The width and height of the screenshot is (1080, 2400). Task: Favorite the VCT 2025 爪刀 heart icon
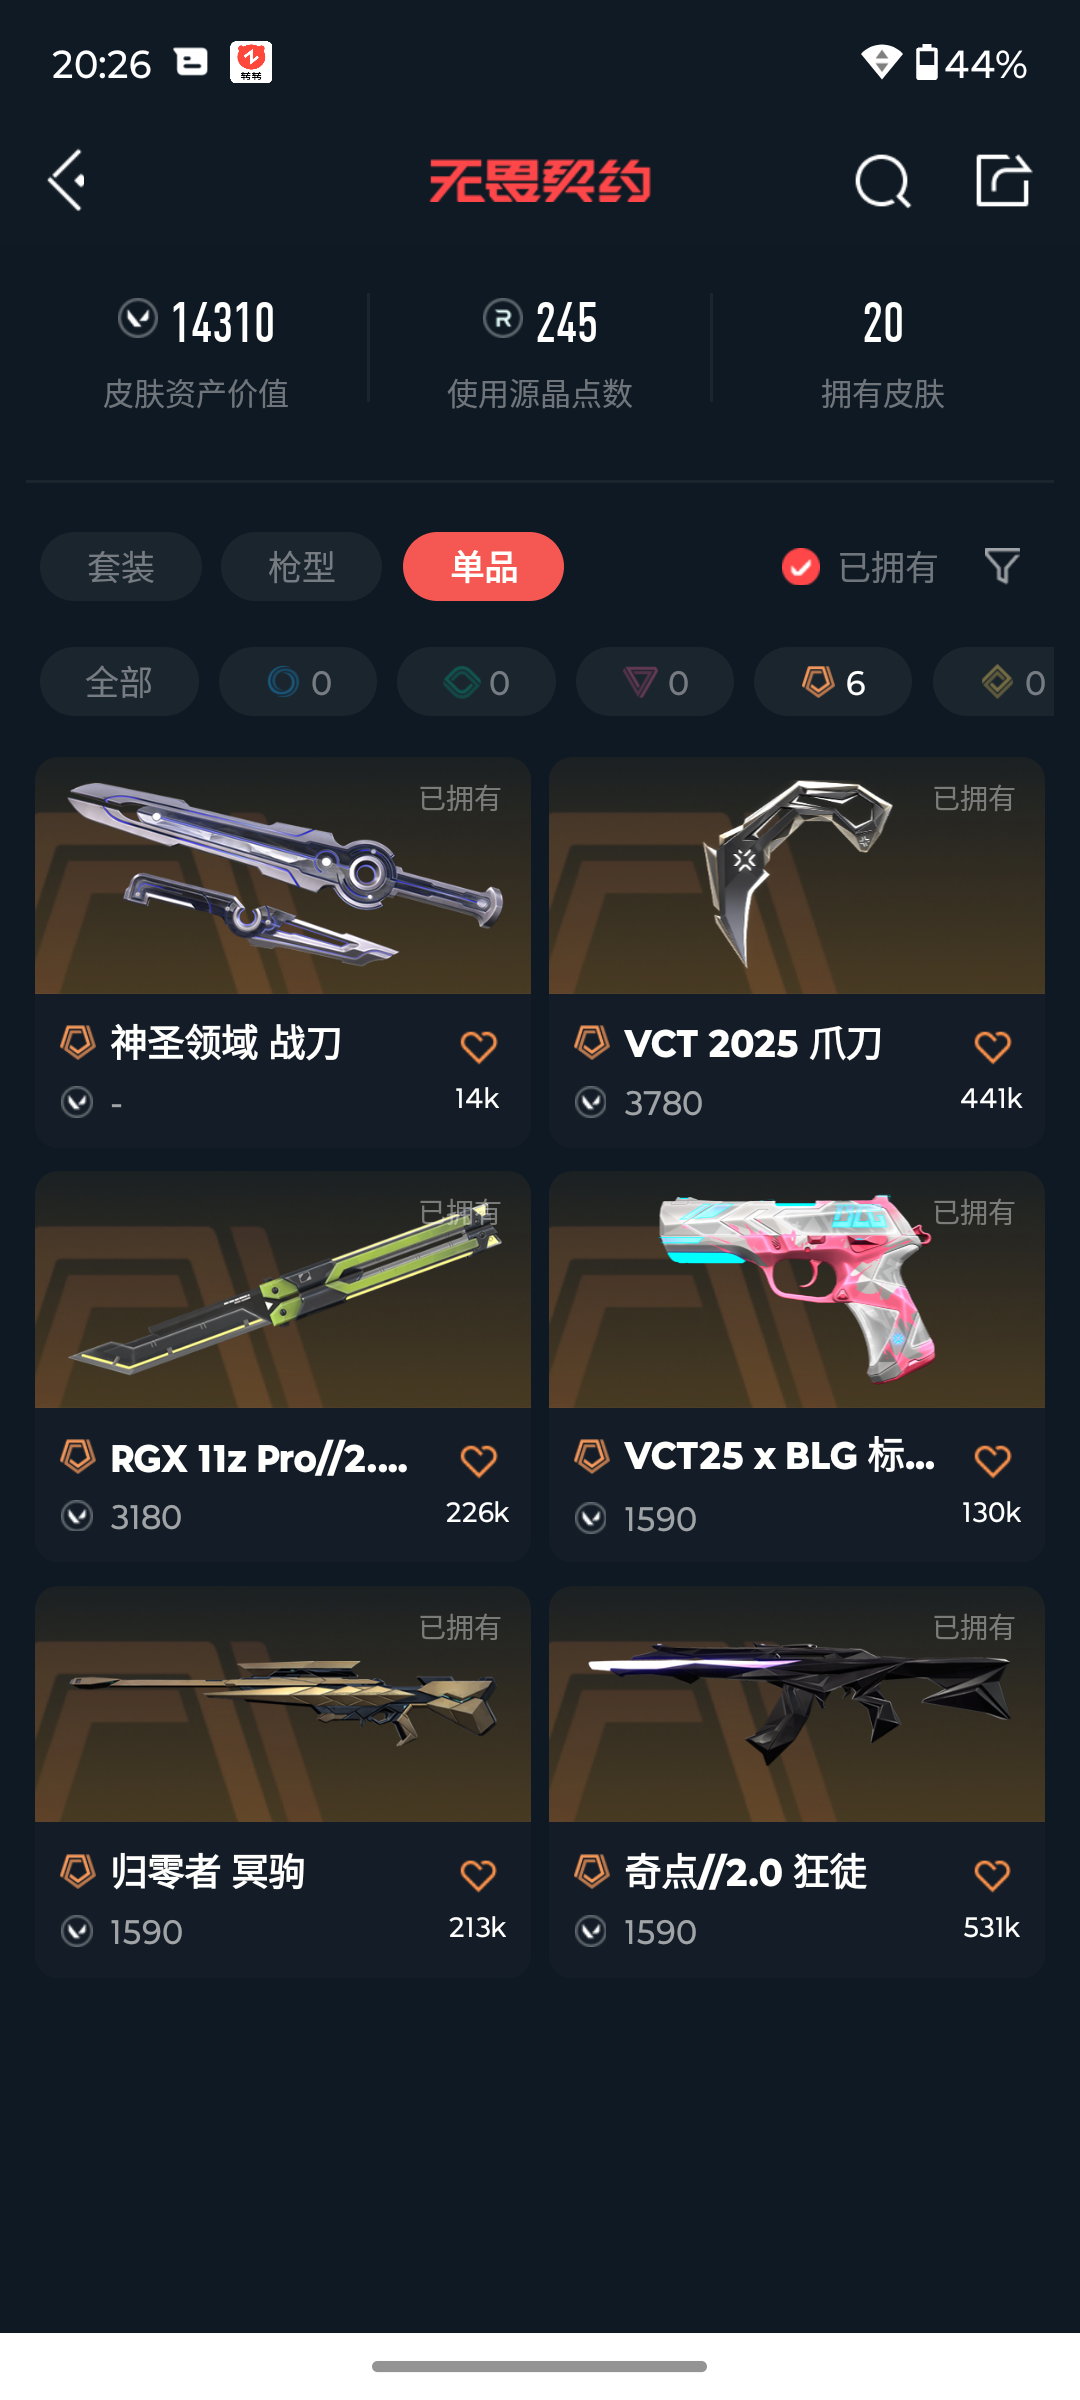pyautogui.click(x=992, y=1047)
